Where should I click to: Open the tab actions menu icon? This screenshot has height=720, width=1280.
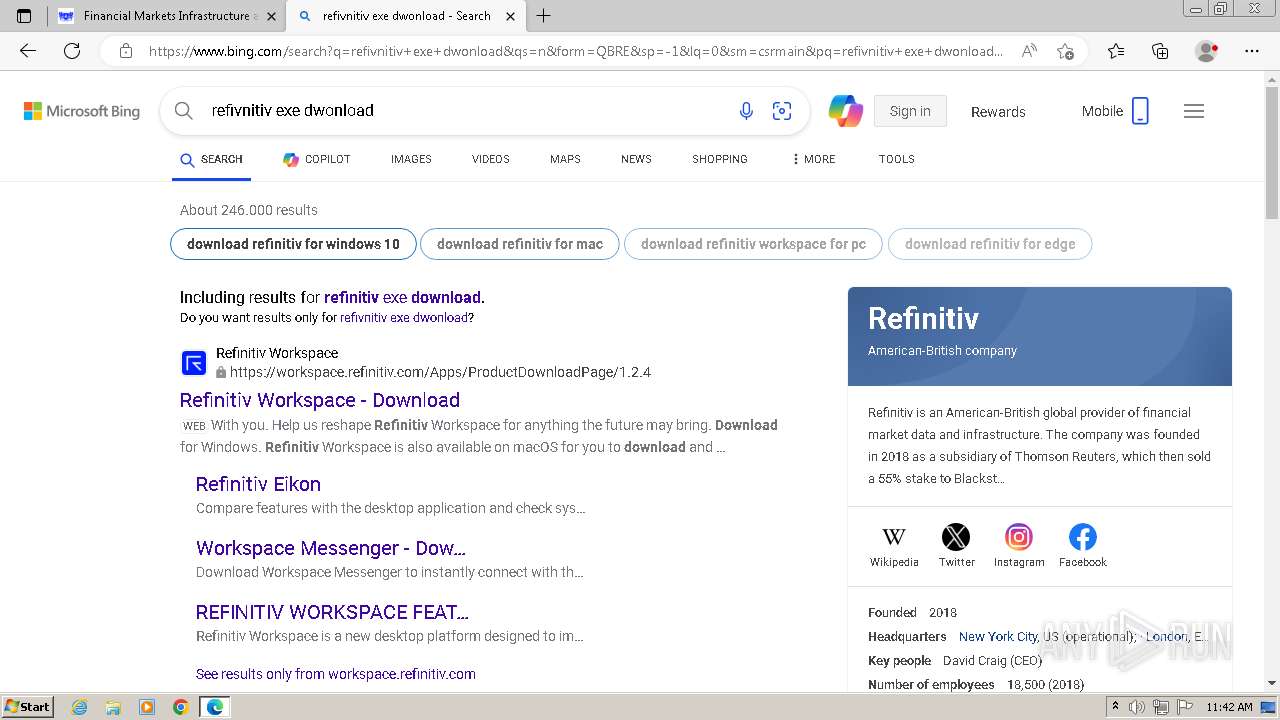pos(24,16)
